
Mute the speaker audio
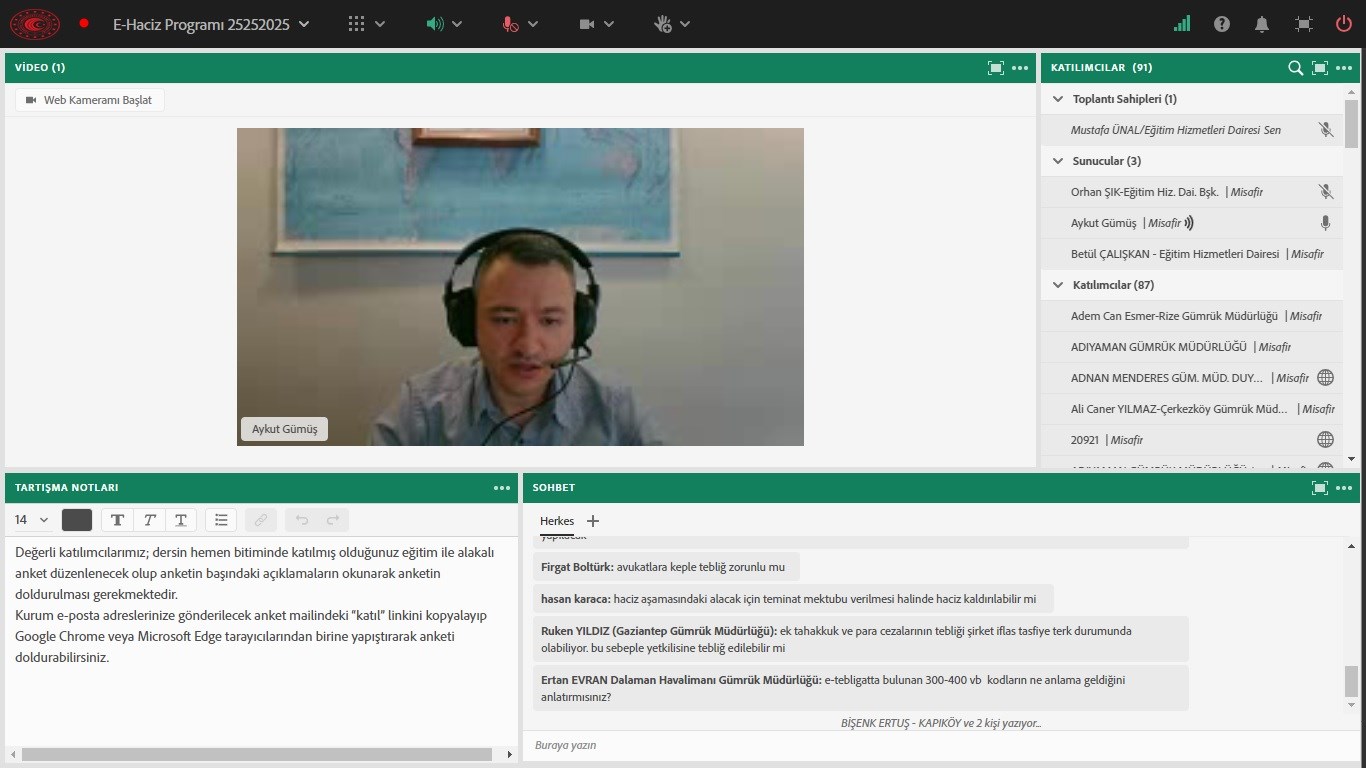pos(435,24)
